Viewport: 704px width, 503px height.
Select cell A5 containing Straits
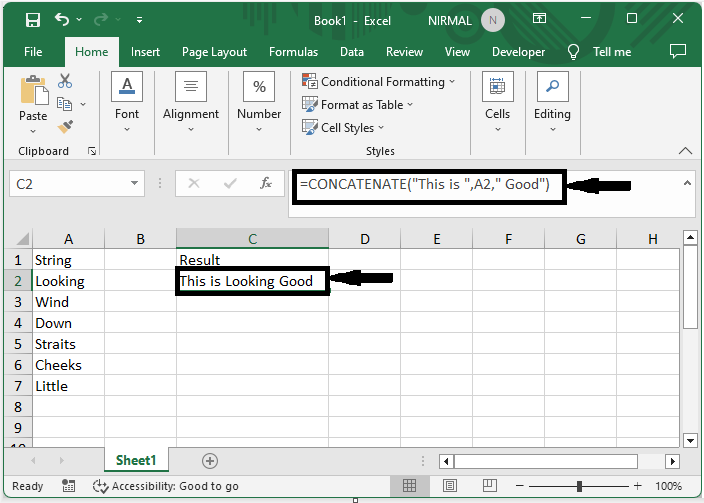click(x=67, y=344)
